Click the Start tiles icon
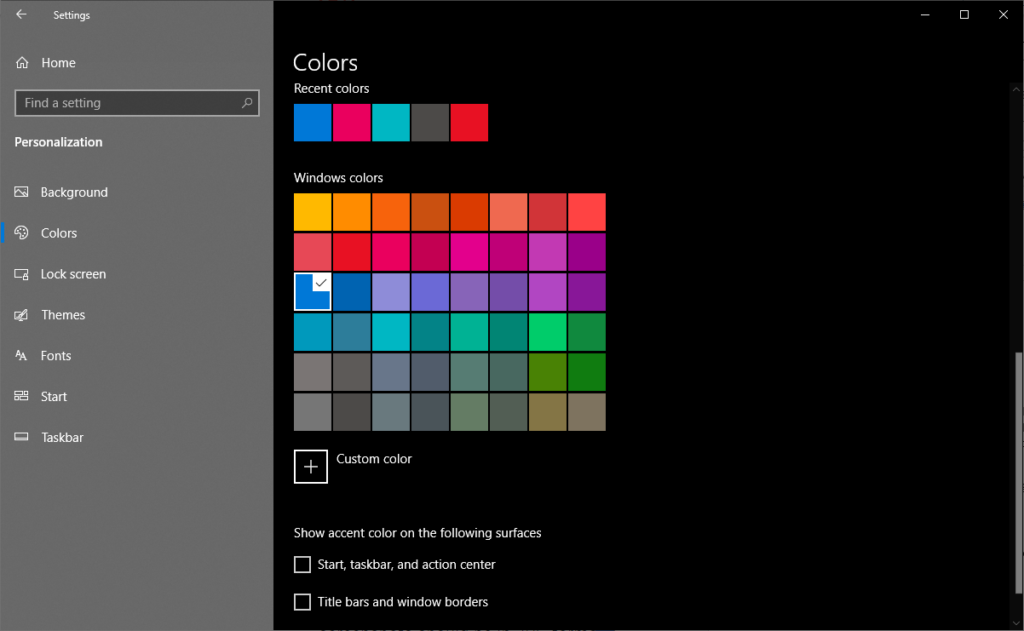Screen dimensions: 1024x631 click(22, 396)
